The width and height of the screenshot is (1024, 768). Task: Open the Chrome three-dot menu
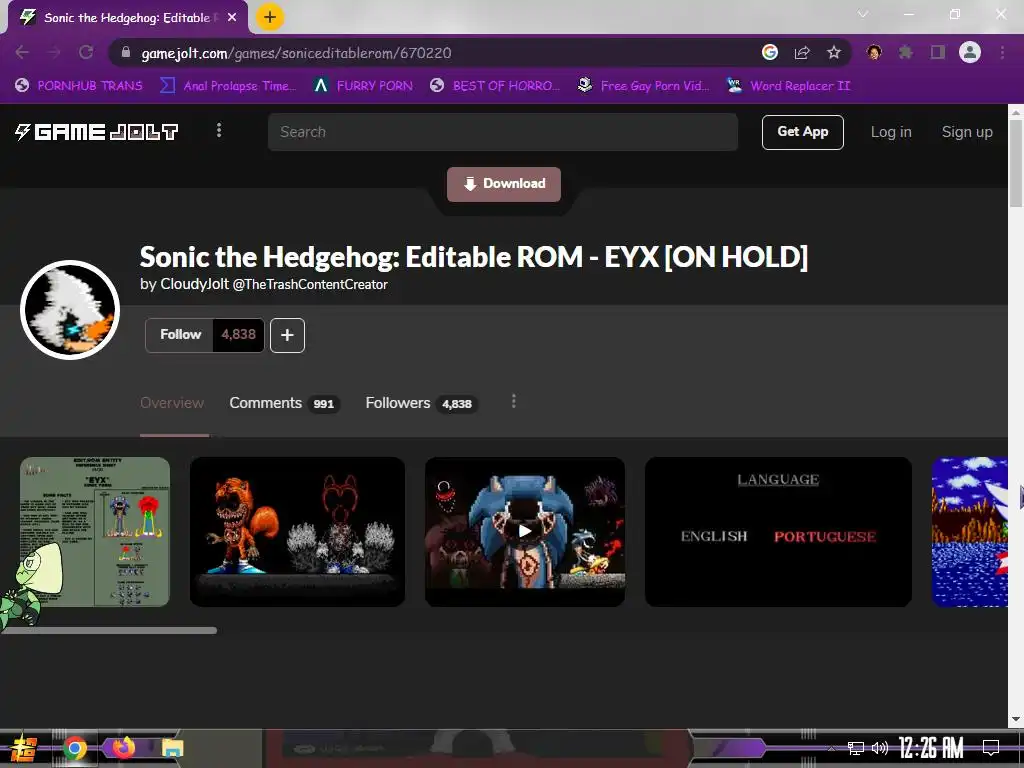tap(1002, 52)
